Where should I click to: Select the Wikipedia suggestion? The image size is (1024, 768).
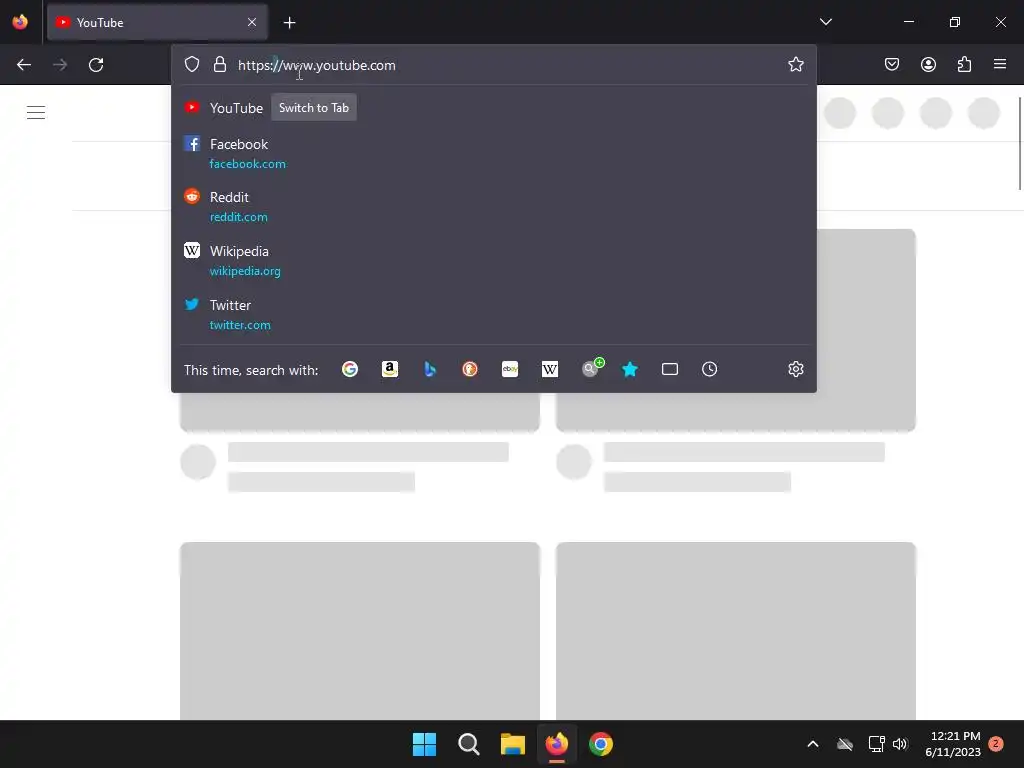pos(494,261)
